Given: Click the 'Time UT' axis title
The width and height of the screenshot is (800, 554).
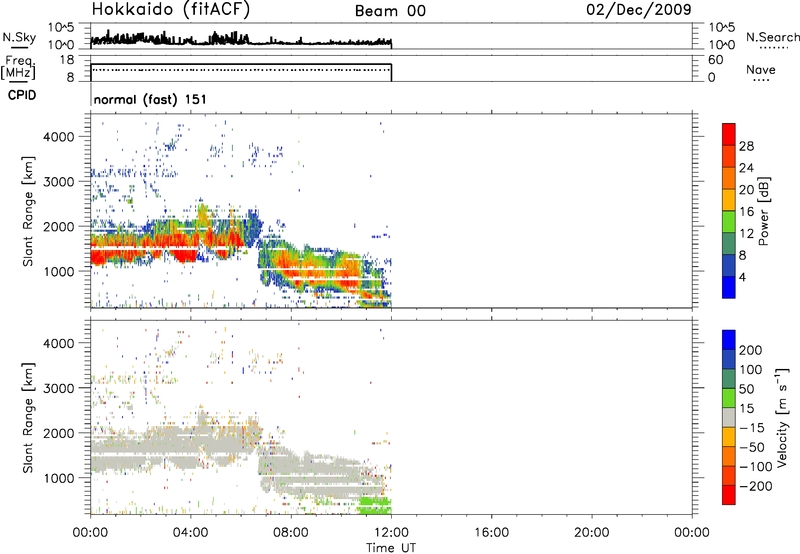Looking at the screenshot, I should [x=391, y=548].
